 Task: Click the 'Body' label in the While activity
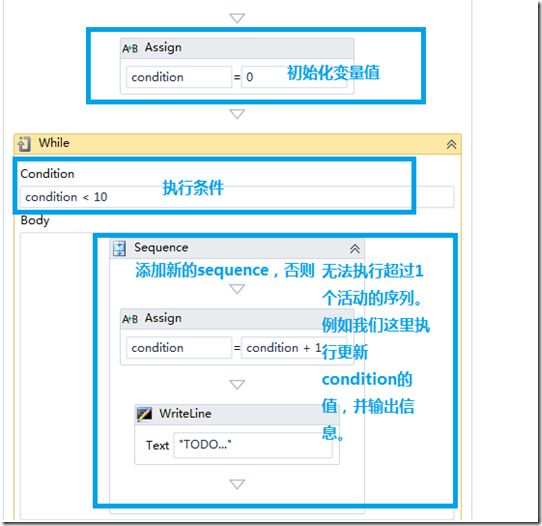point(35,221)
